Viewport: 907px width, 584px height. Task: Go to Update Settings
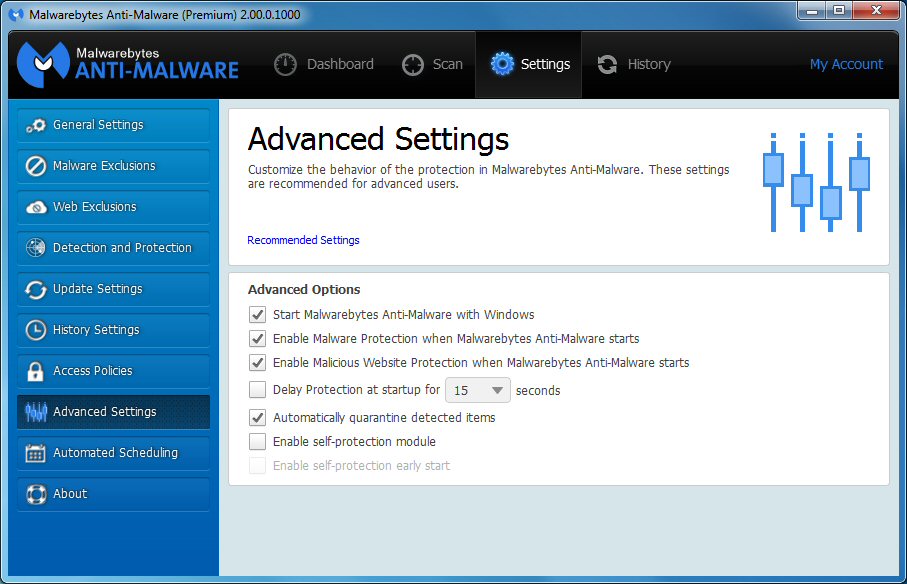click(x=113, y=289)
